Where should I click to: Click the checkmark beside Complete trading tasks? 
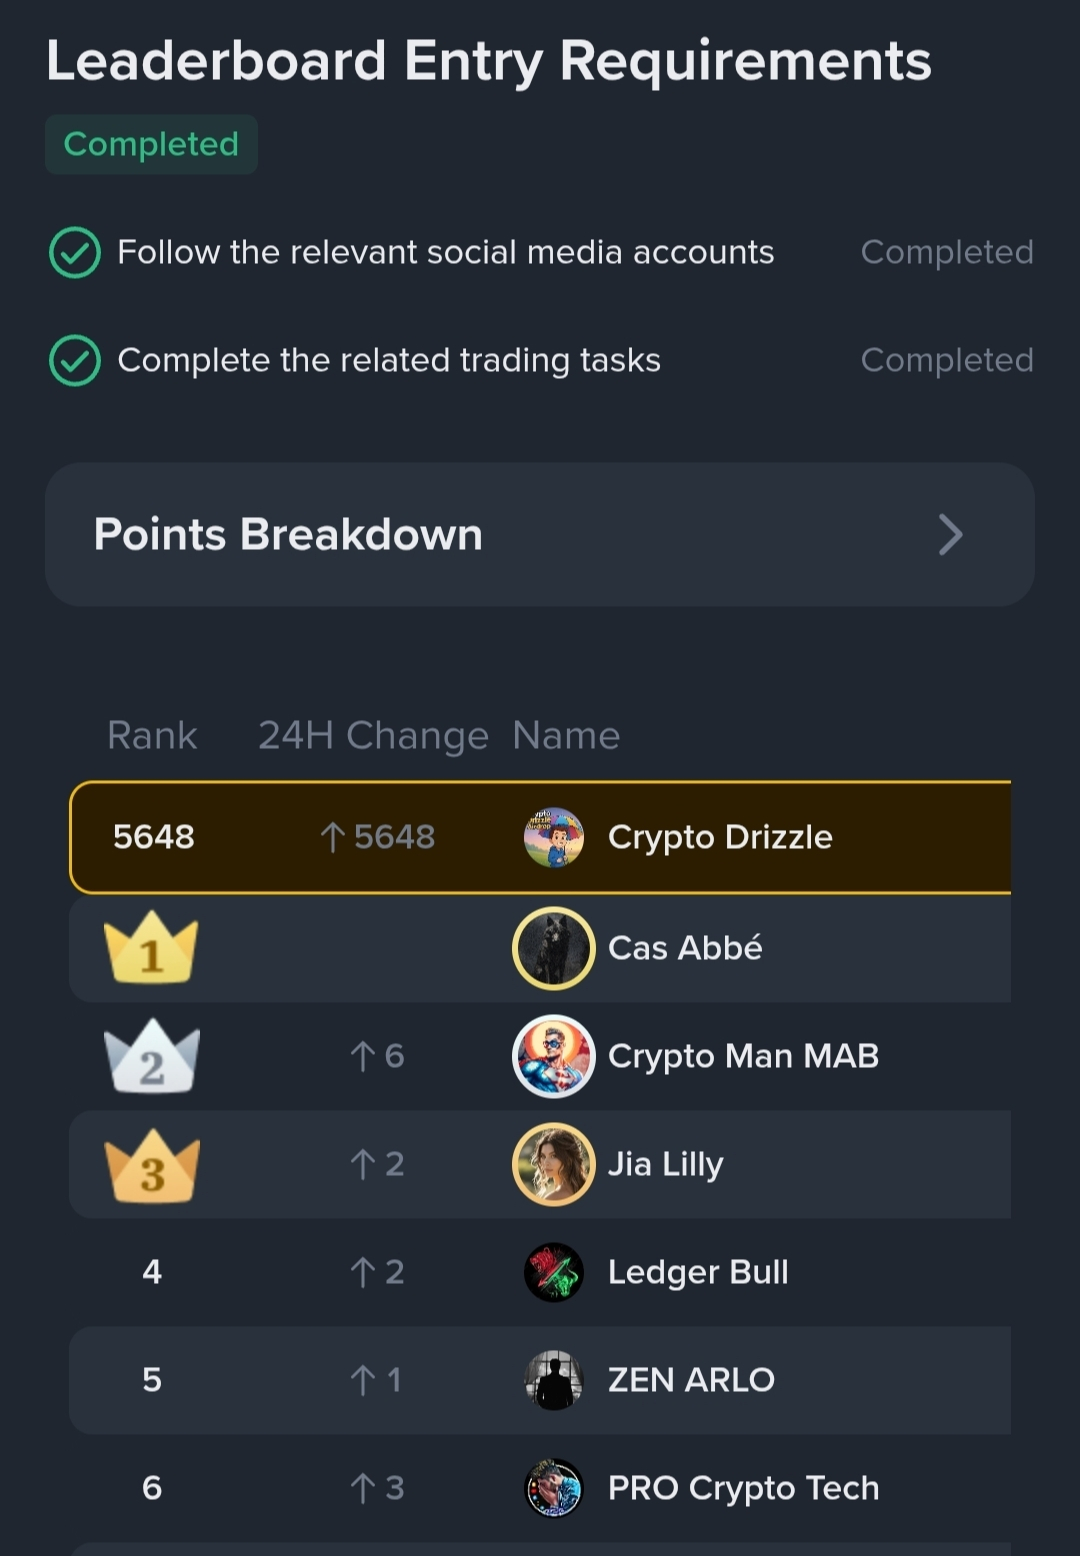coord(75,360)
